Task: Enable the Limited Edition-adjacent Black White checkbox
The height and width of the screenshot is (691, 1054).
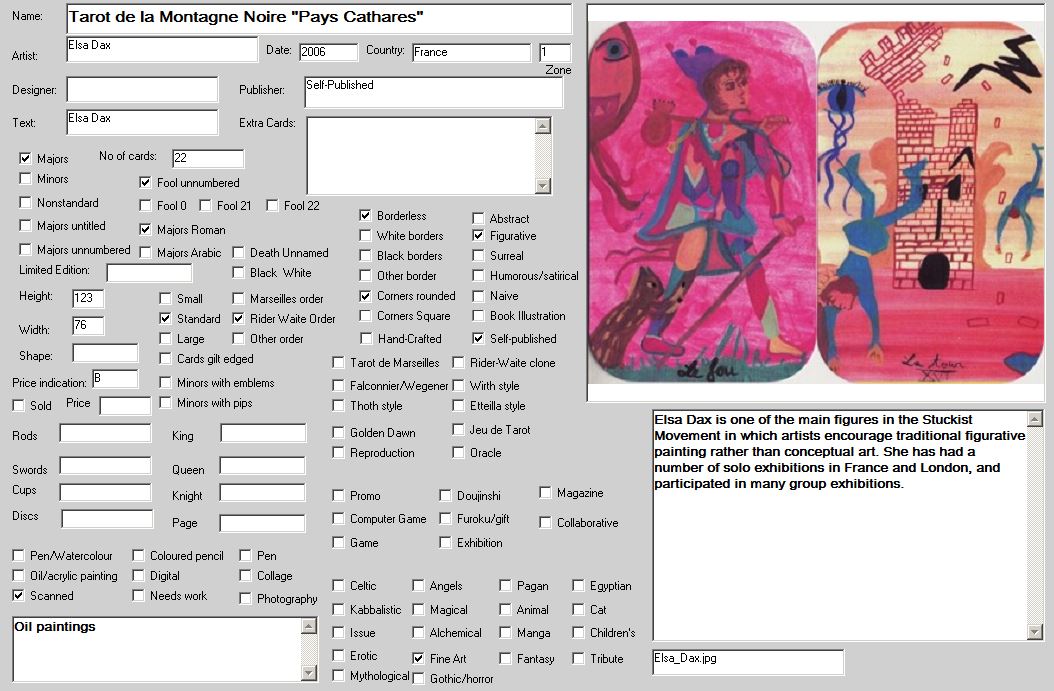Action: [239, 273]
